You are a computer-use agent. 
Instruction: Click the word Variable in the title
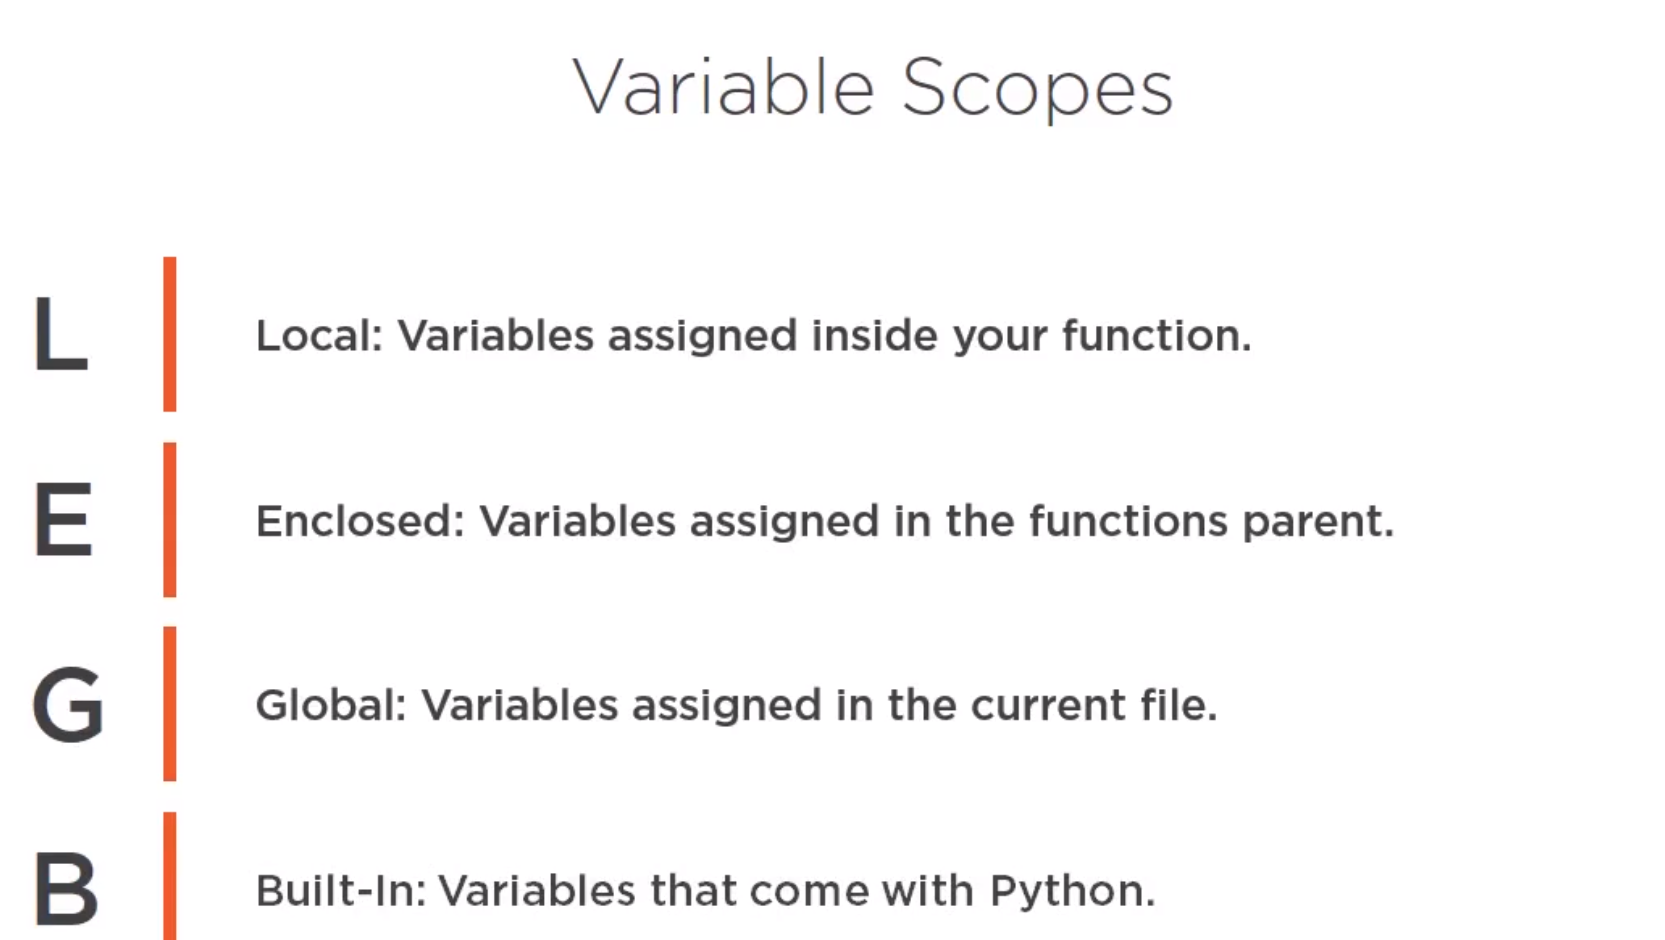click(x=723, y=88)
